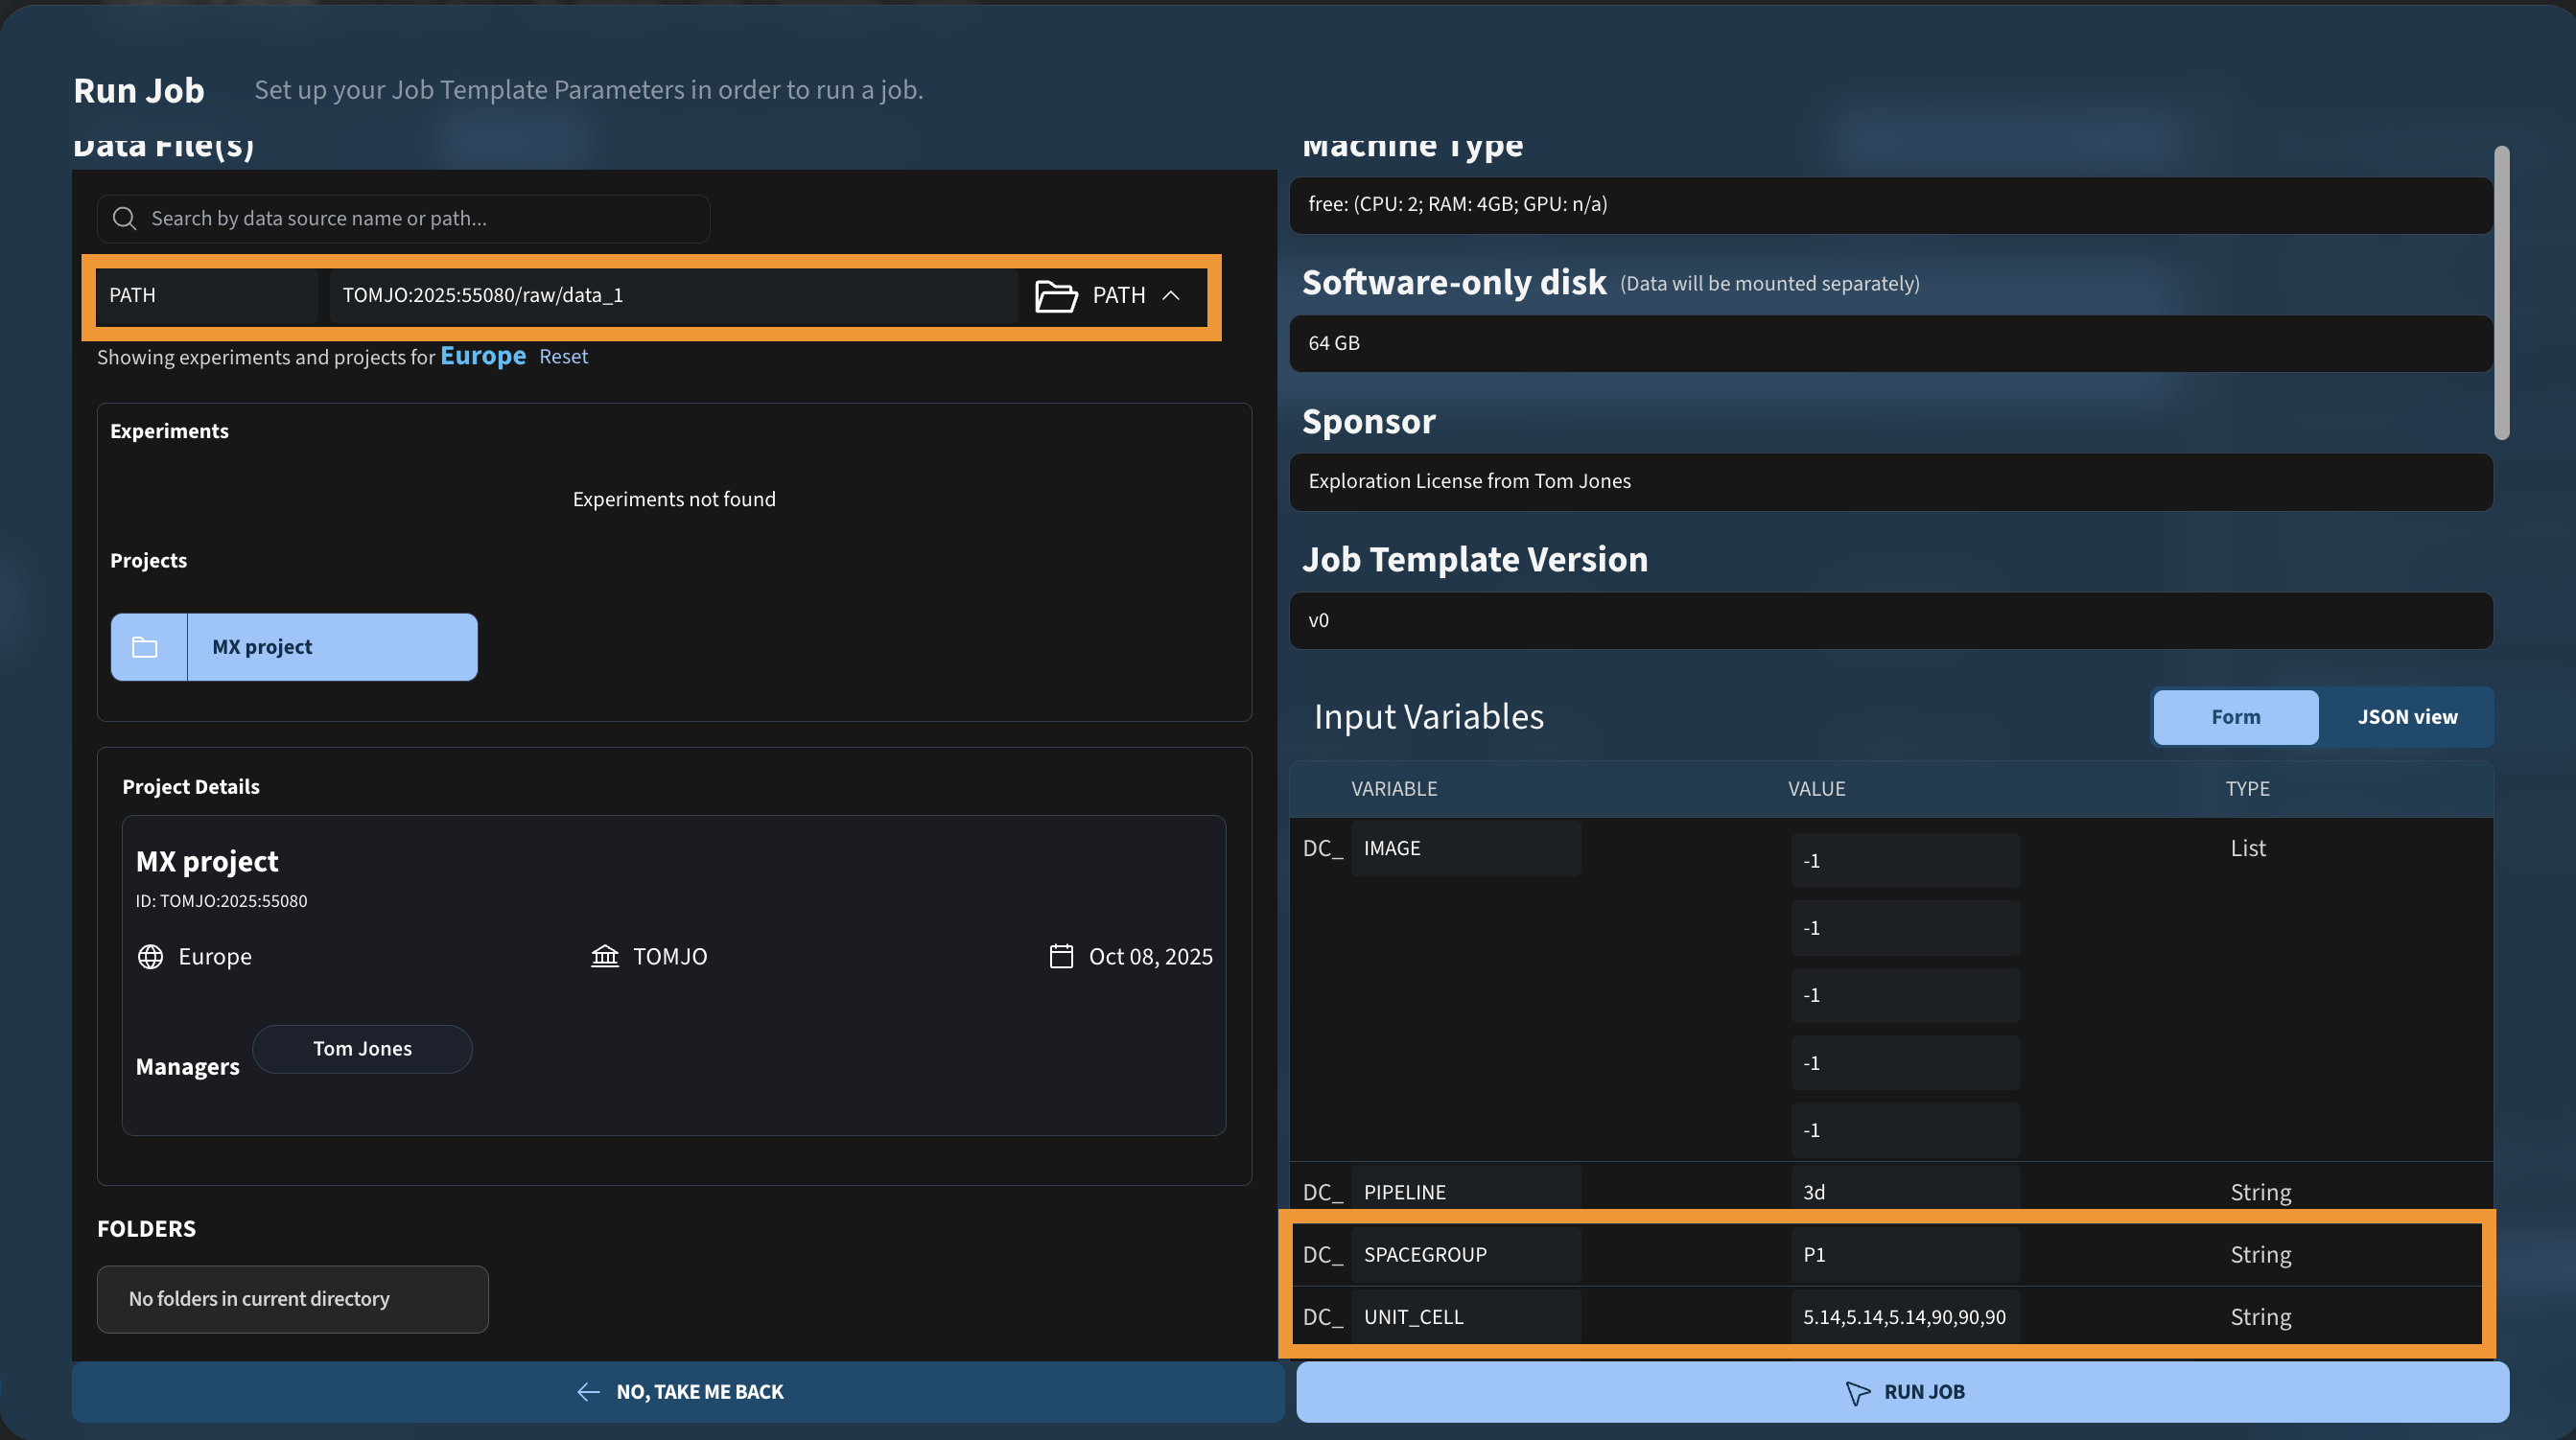
Task: Open the Machine Type dropdown
Action: click(x=1890, y=205)
